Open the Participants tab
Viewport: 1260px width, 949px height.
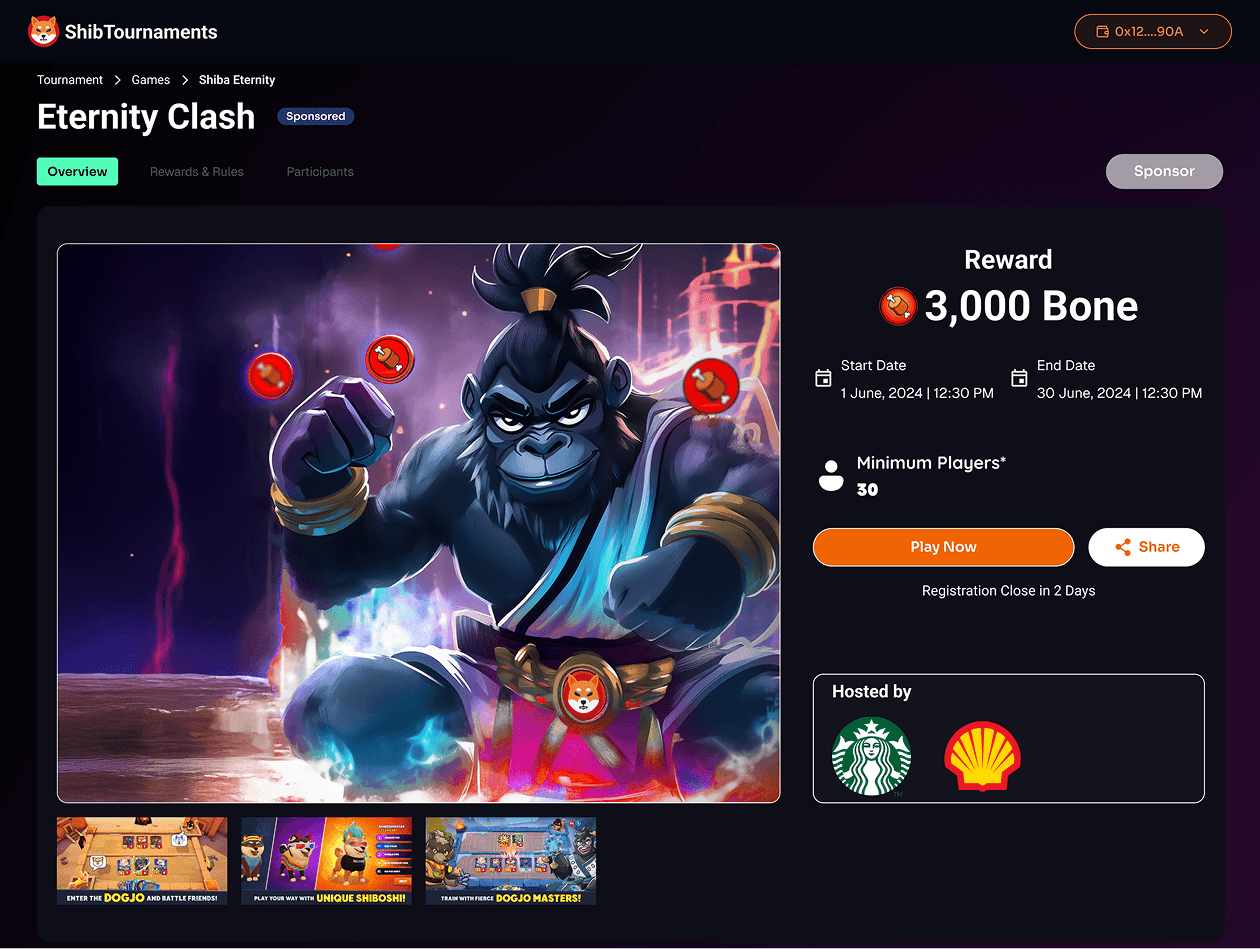tap(320, 172)
